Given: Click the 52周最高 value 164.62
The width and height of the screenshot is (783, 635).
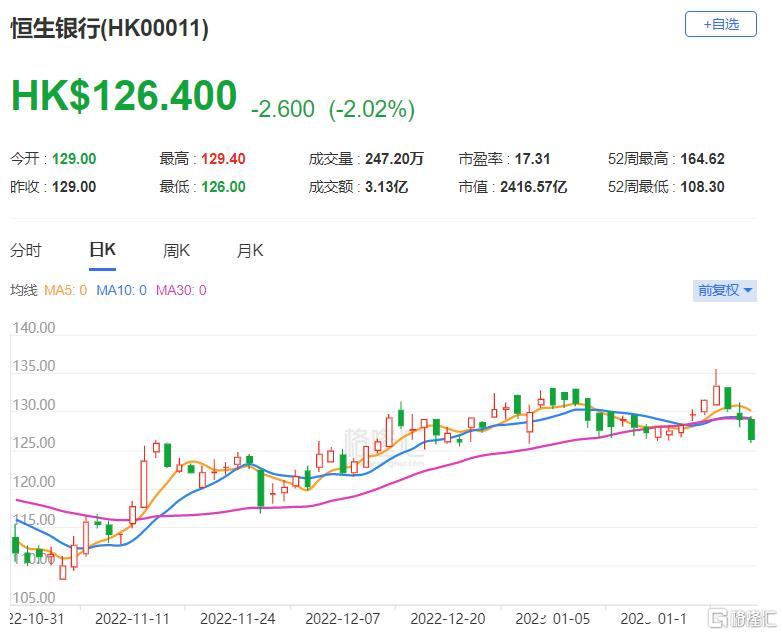Looking at the screenshot, I should click(x=702, y=159).
